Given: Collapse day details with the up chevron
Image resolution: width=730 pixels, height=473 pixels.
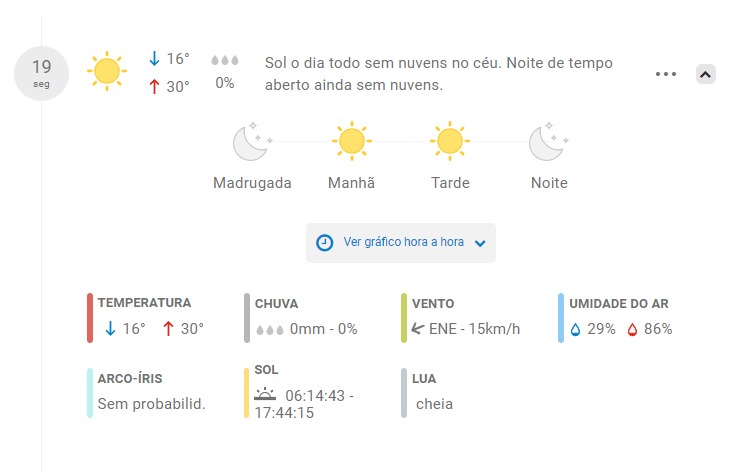Looking at the screenshot, I should [706, 74].
